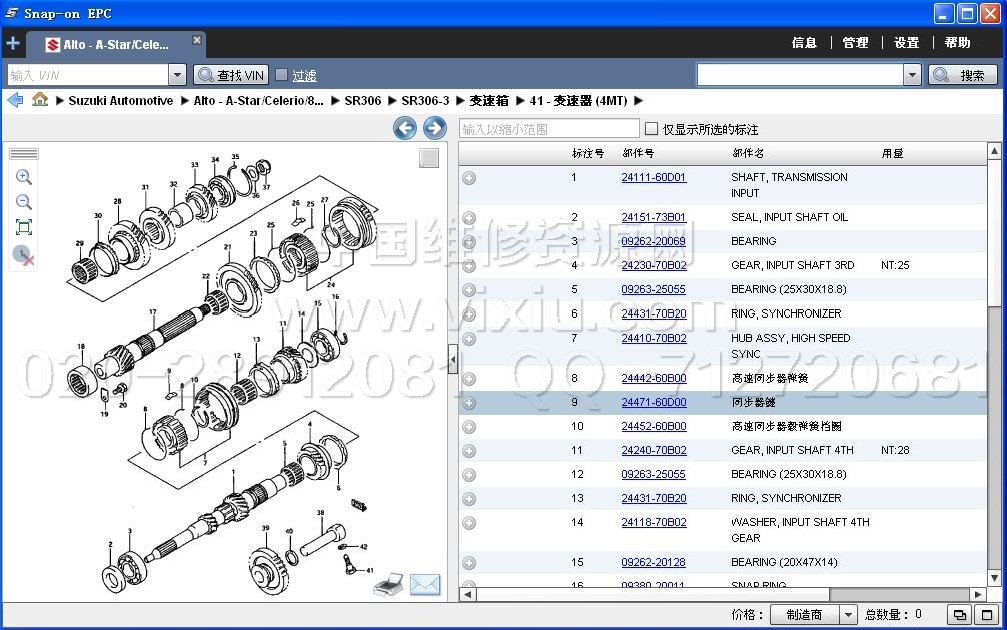
Task: Open a new tab with plus icon
Action: pyautogui.click(x=13, y=44)
